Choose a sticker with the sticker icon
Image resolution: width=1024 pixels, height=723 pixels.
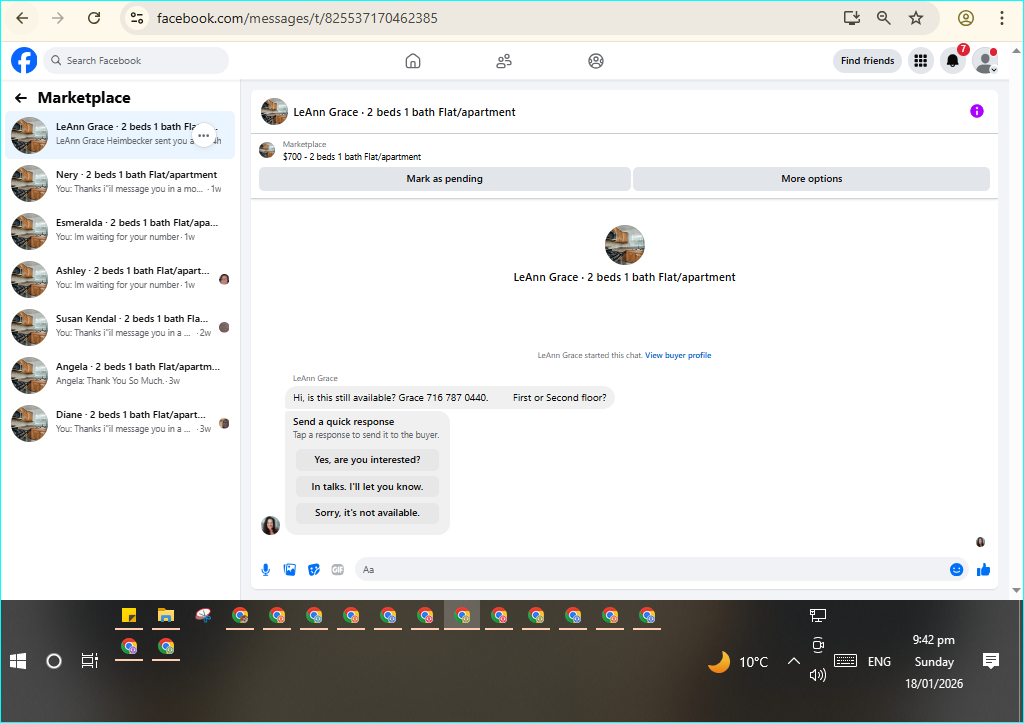[x=314, y=570]
